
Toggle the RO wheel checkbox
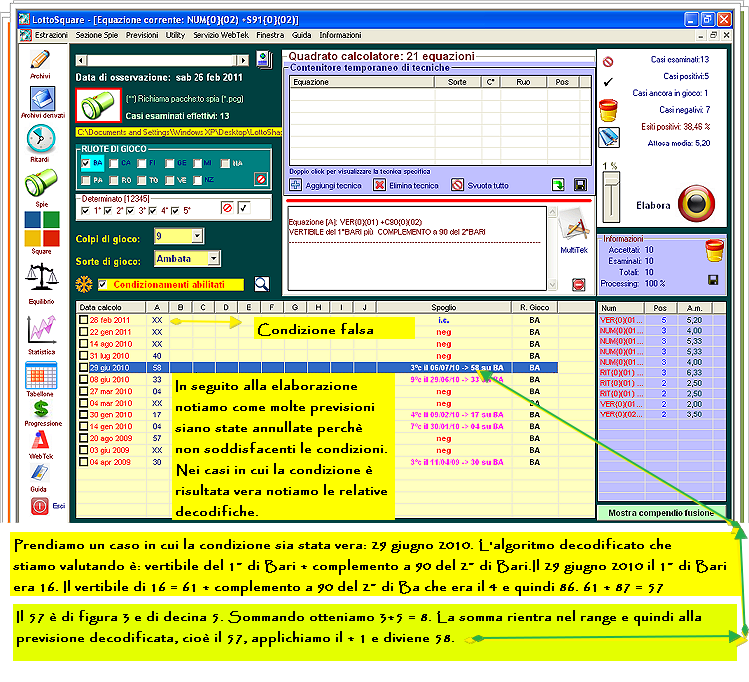pyautogui.click(x=113, y=180)
